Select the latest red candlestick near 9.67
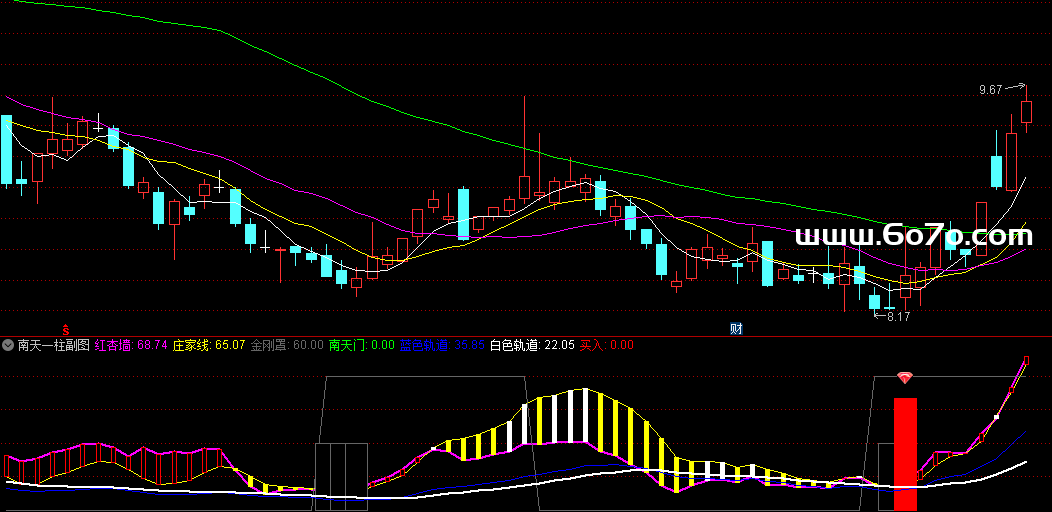 click(x=1026, y=111)
